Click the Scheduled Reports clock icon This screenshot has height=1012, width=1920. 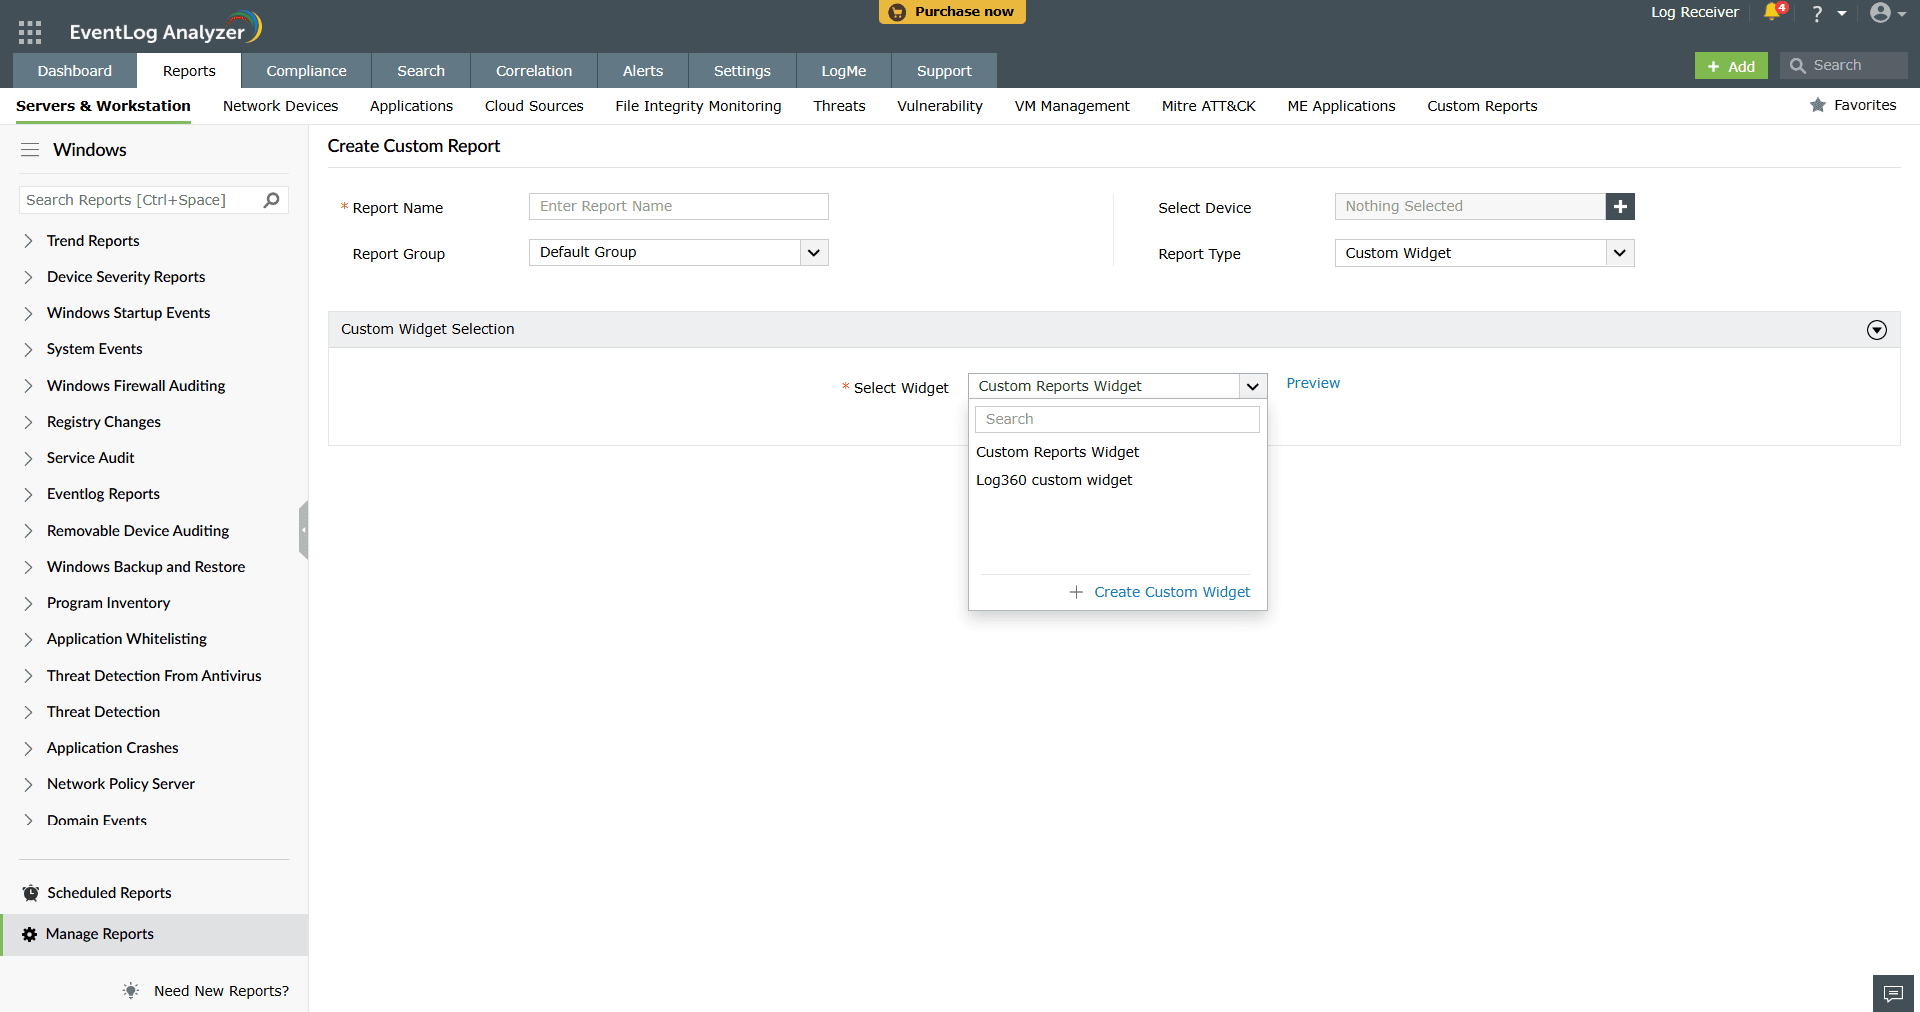(31, 893)
